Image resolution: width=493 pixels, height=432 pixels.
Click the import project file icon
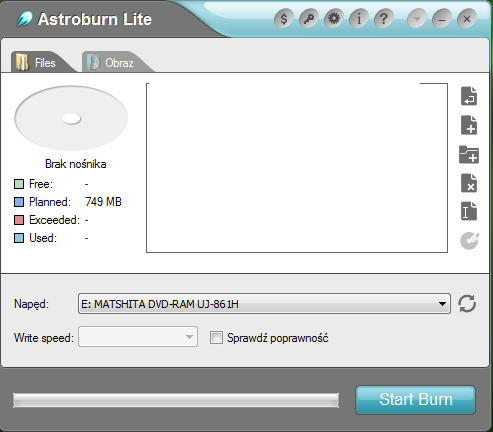pos(469,96)
